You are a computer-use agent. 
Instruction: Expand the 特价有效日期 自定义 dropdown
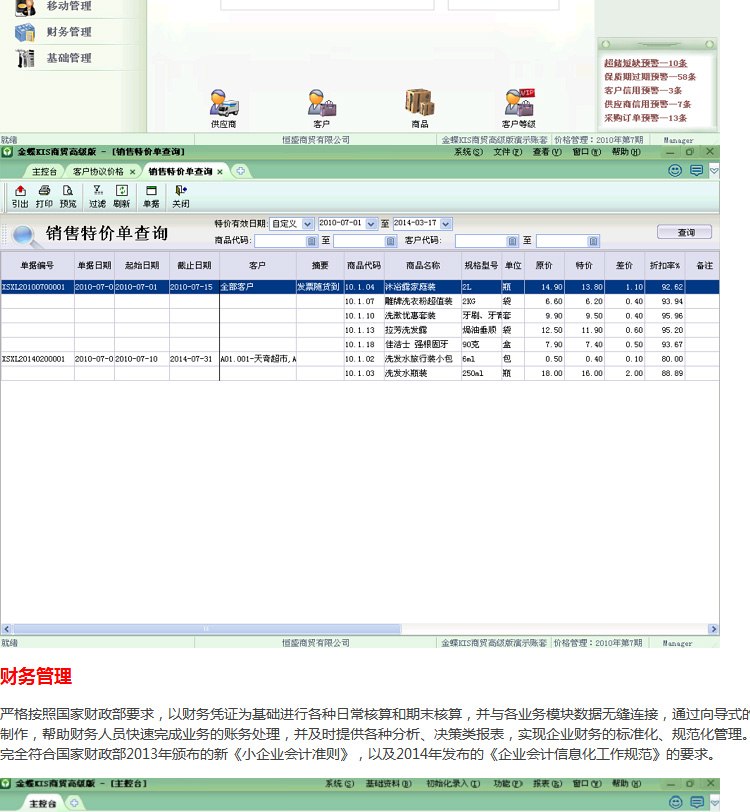point(307,224)
